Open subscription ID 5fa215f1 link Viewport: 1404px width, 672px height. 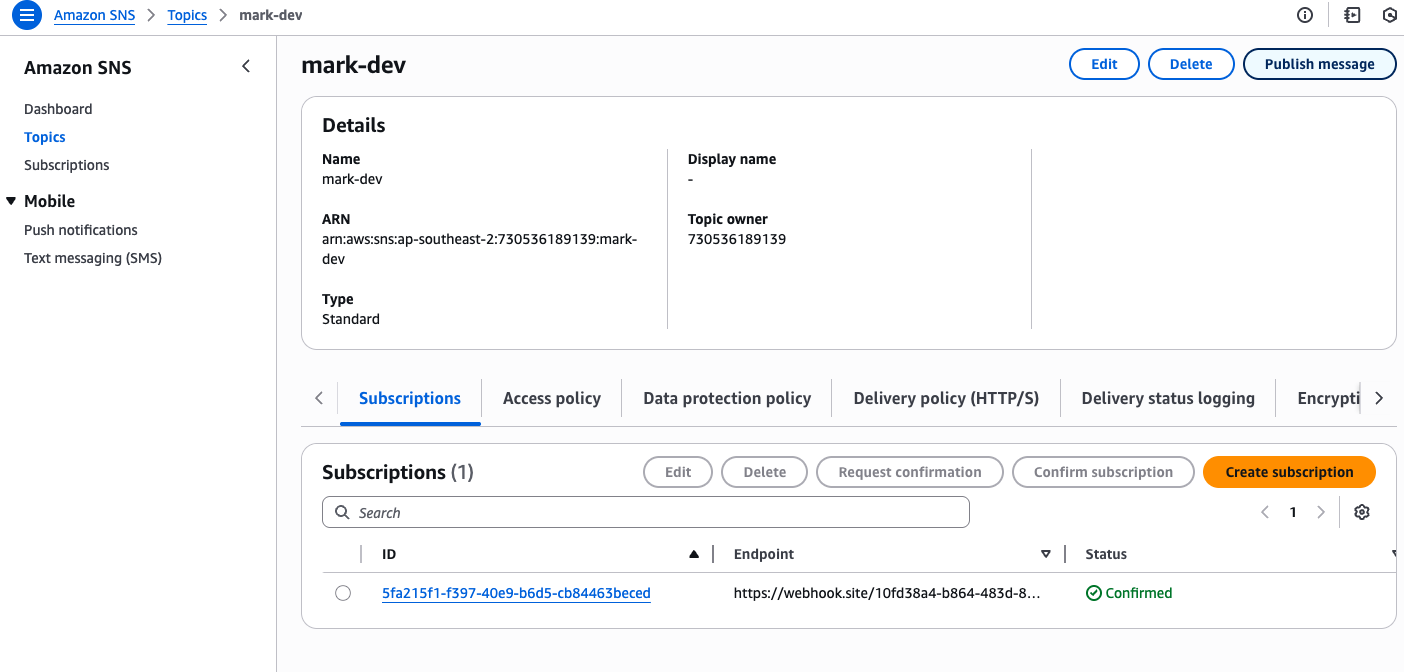[x=516, y=593]
